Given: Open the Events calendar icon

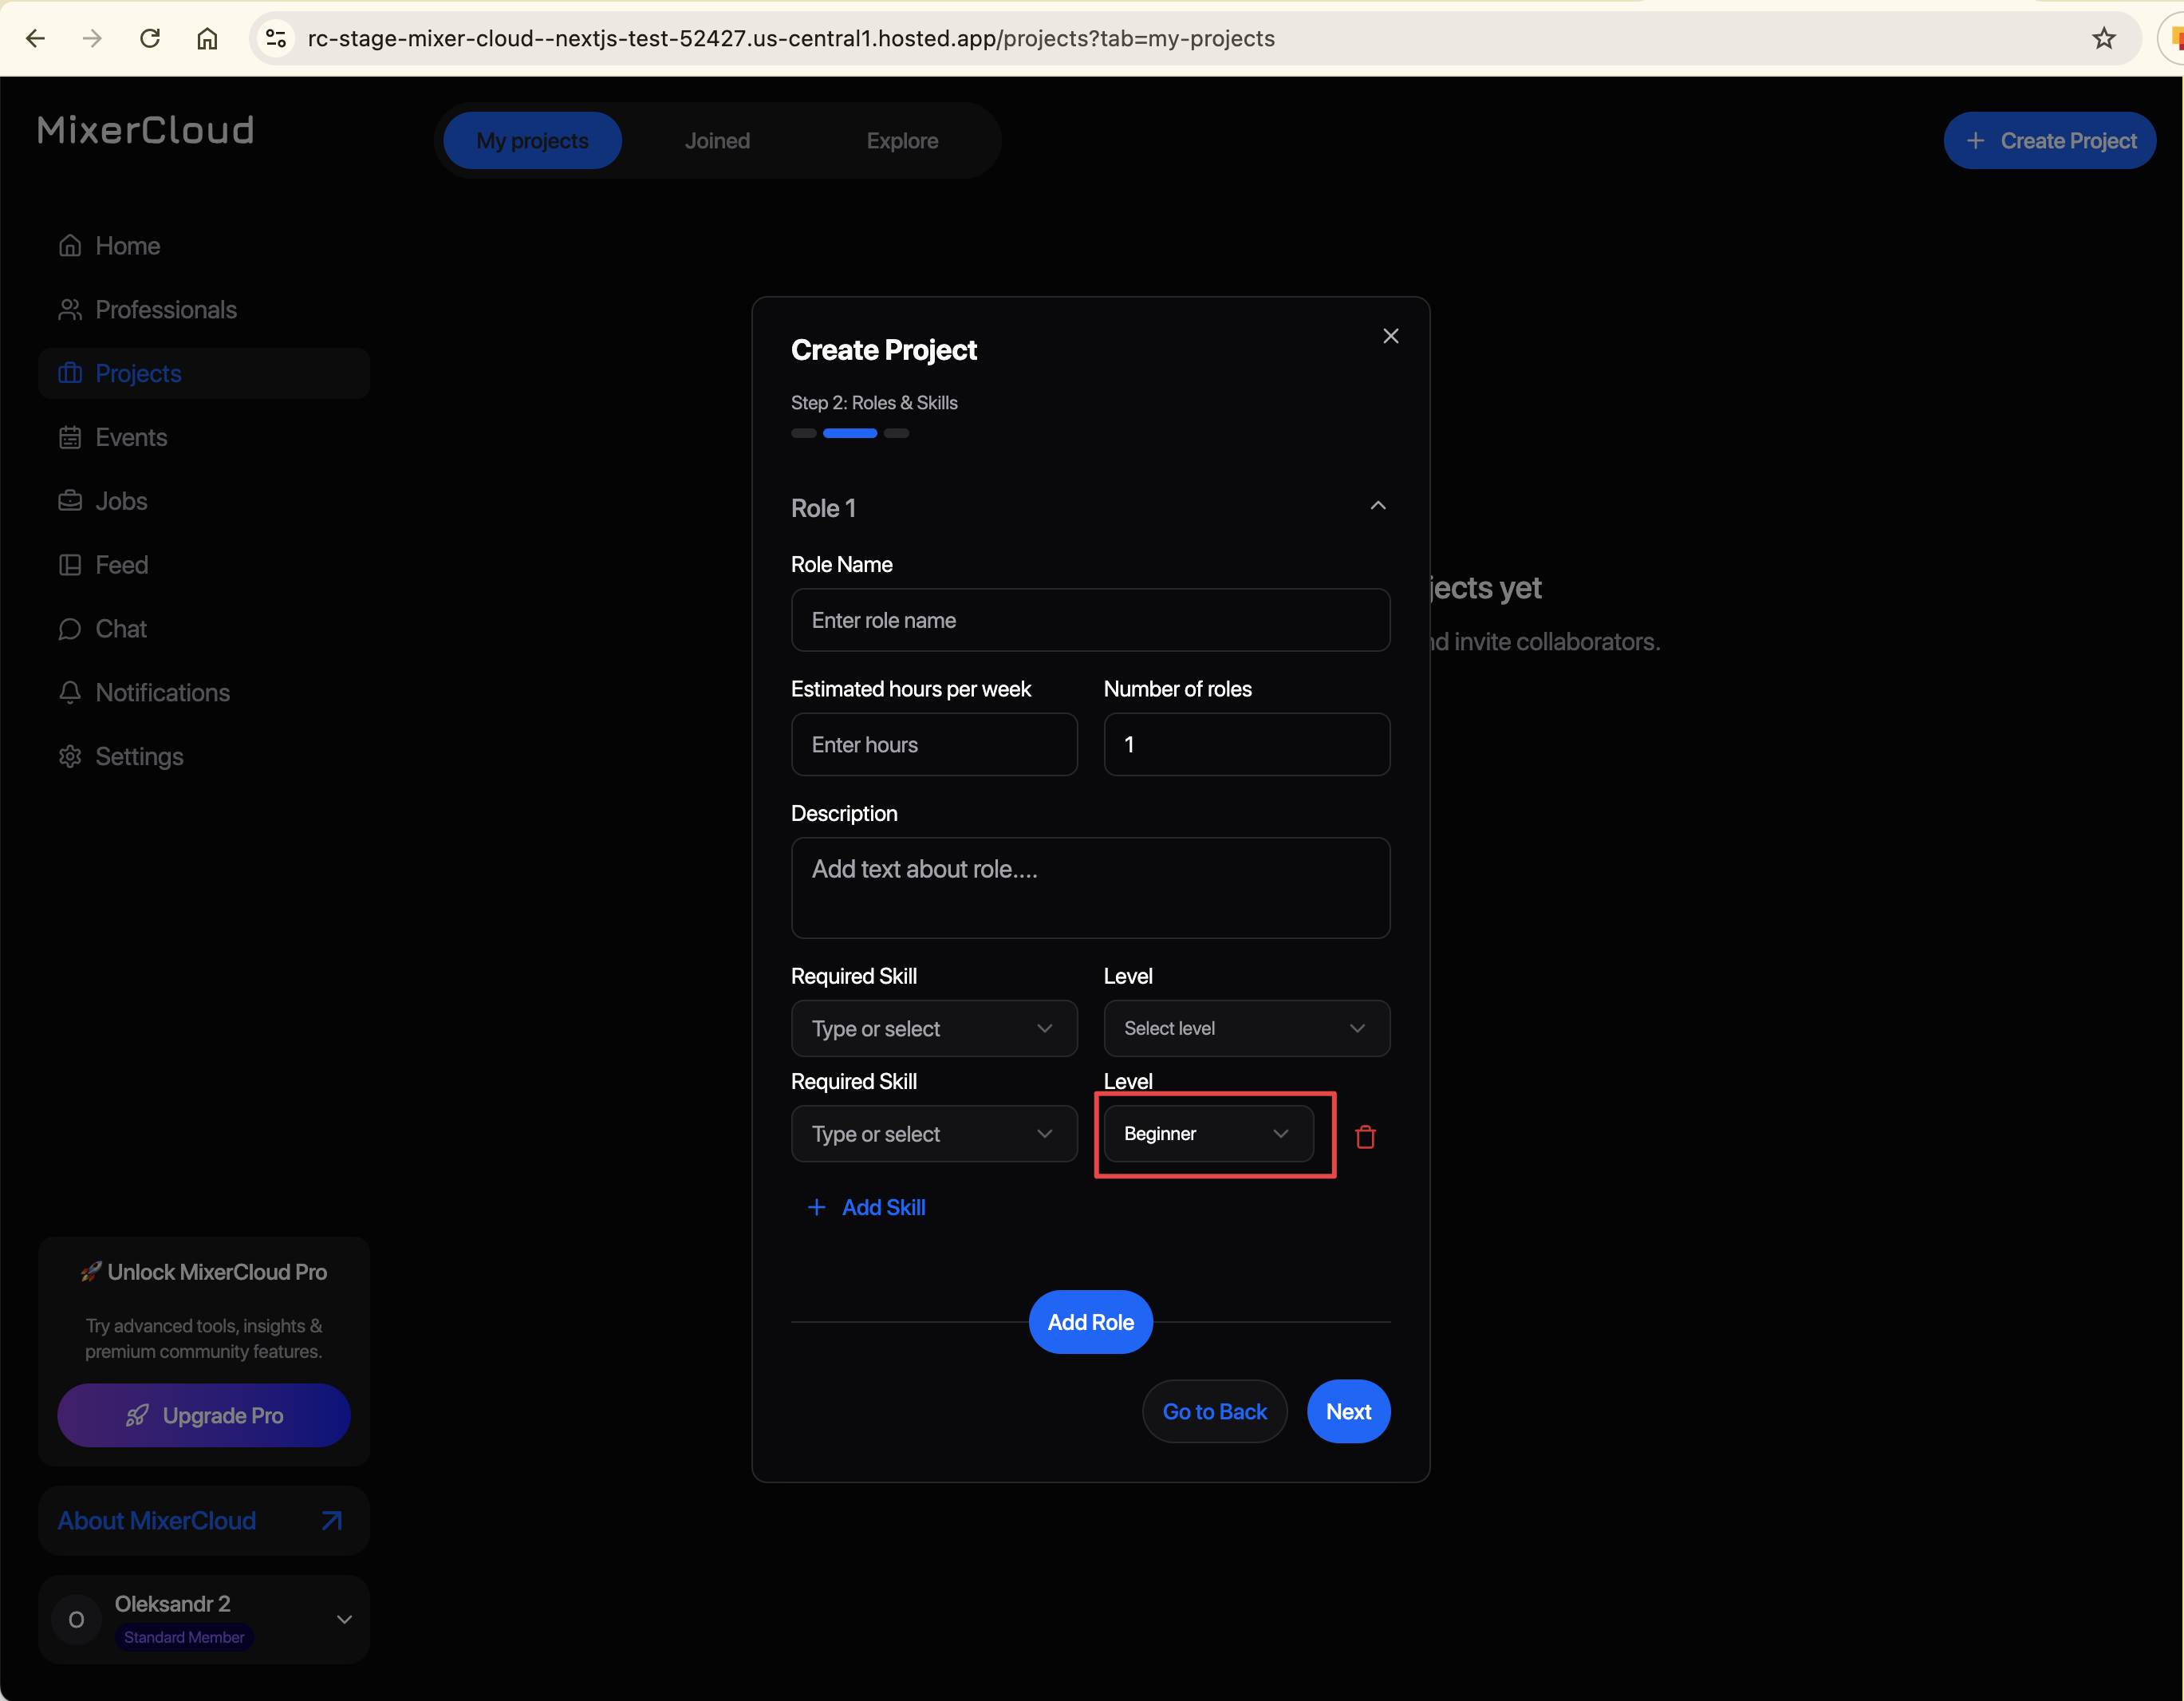Looking at the screenshot, I should pyautogui.click(x=70, y=438).
